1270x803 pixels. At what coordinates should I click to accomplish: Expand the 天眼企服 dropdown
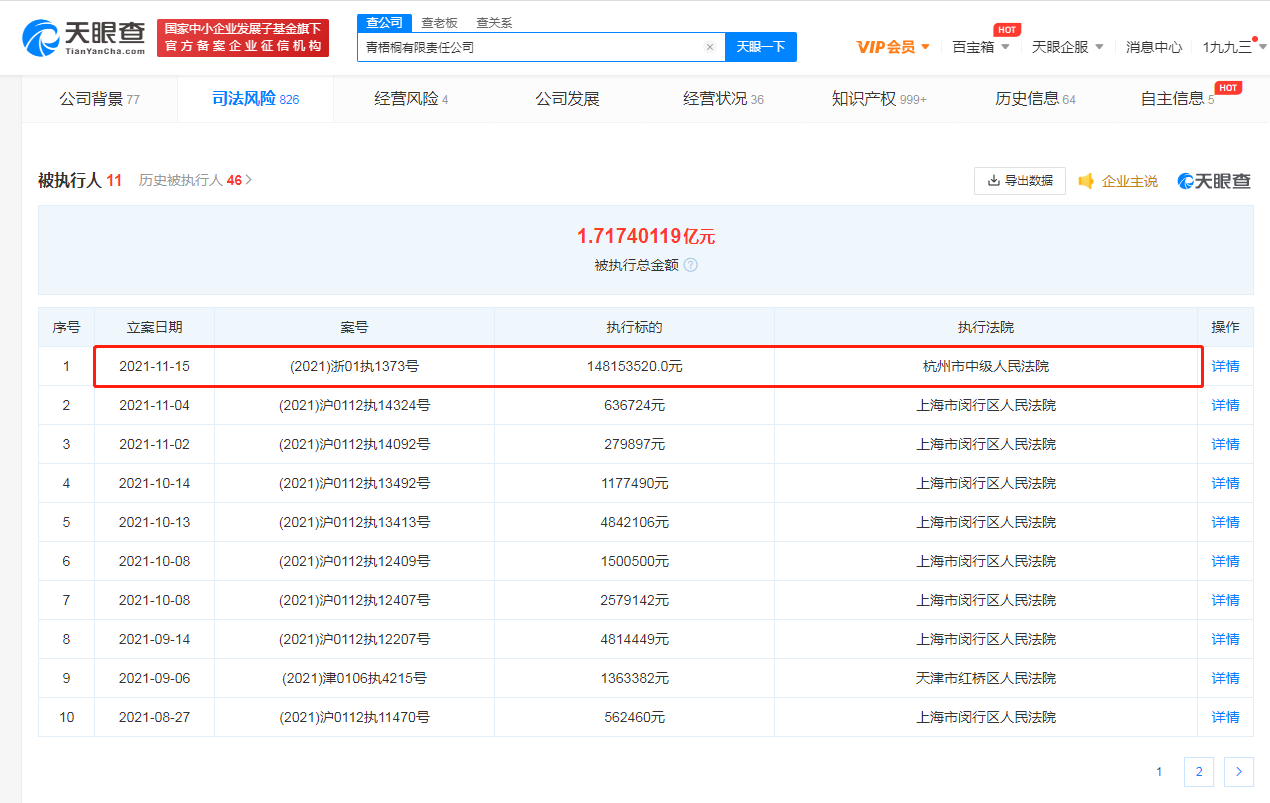[1067, 47]
